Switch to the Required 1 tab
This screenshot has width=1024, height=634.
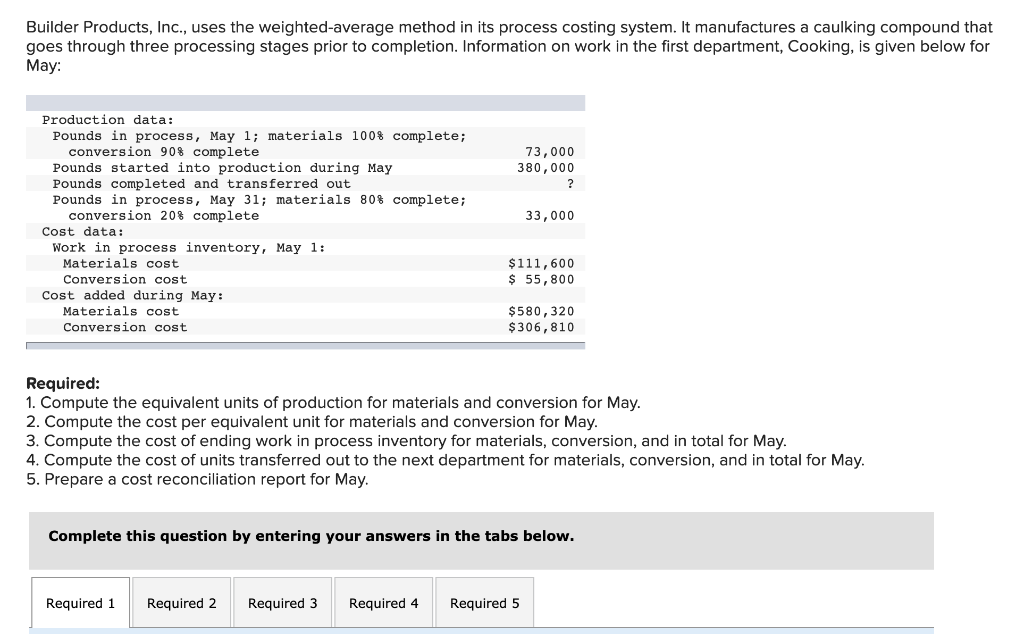[x=80, y=602]
